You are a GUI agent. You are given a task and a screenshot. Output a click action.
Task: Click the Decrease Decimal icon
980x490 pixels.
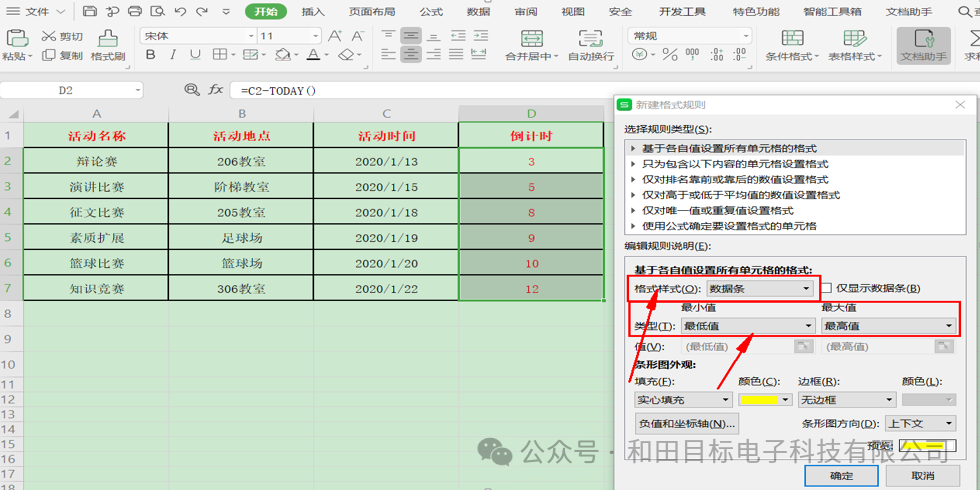point(739,55)
